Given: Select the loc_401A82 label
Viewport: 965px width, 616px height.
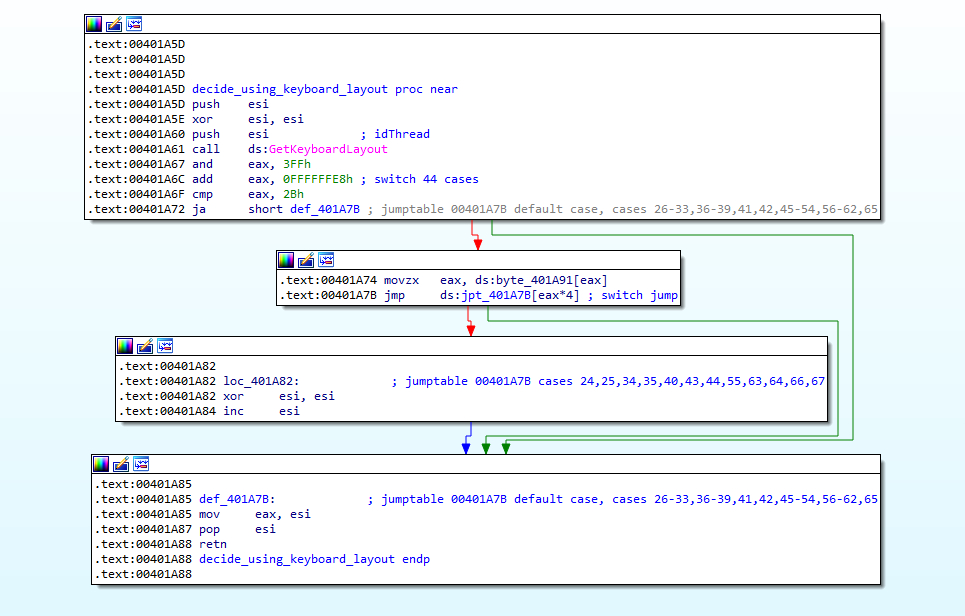Looking at the screenshot, I should tap(261, 381).
